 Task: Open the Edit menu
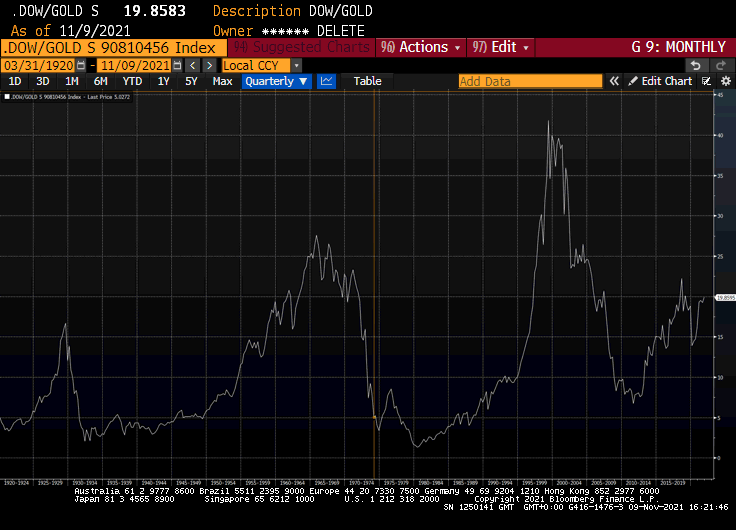point(502,47)
